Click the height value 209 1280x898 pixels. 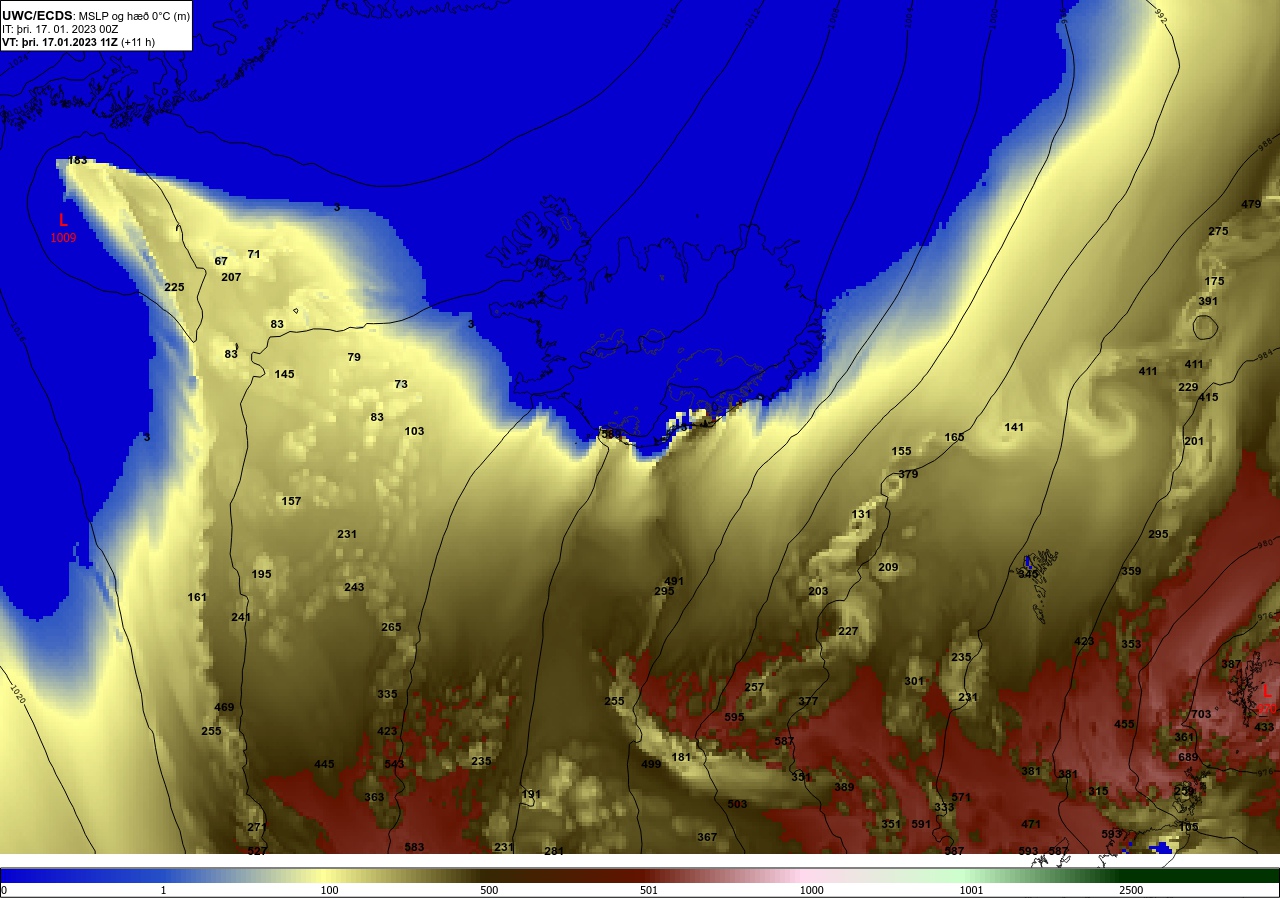(888, 568)
